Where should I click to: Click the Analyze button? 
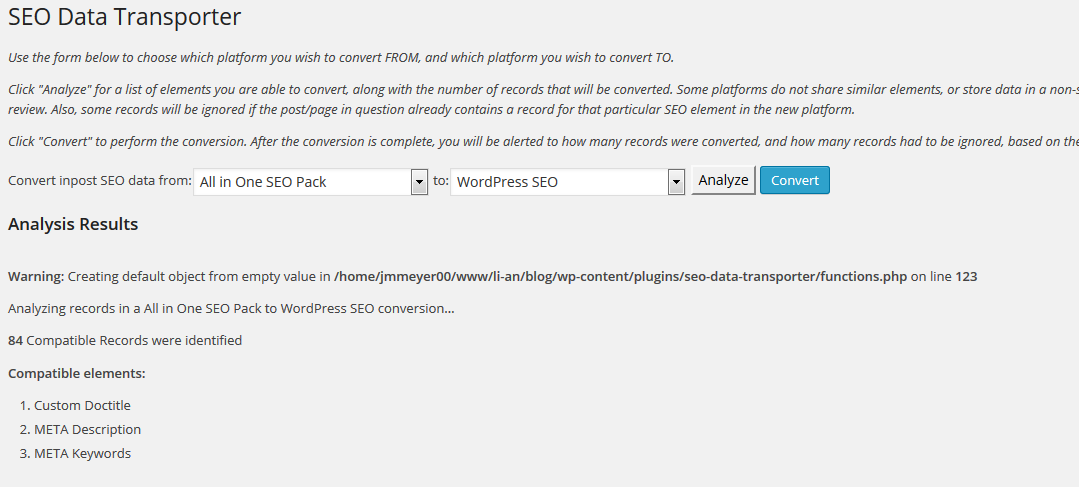click(x=723, y=180)
